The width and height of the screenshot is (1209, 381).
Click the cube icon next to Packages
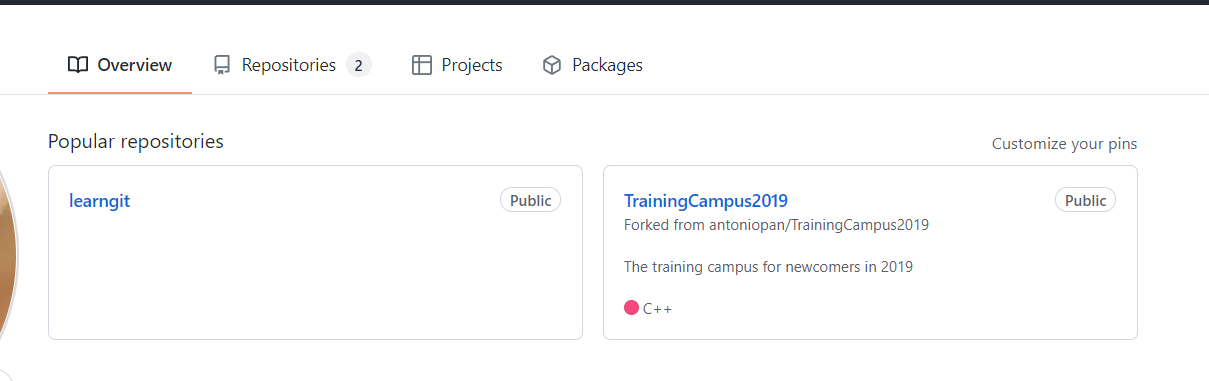coord(552,65)
